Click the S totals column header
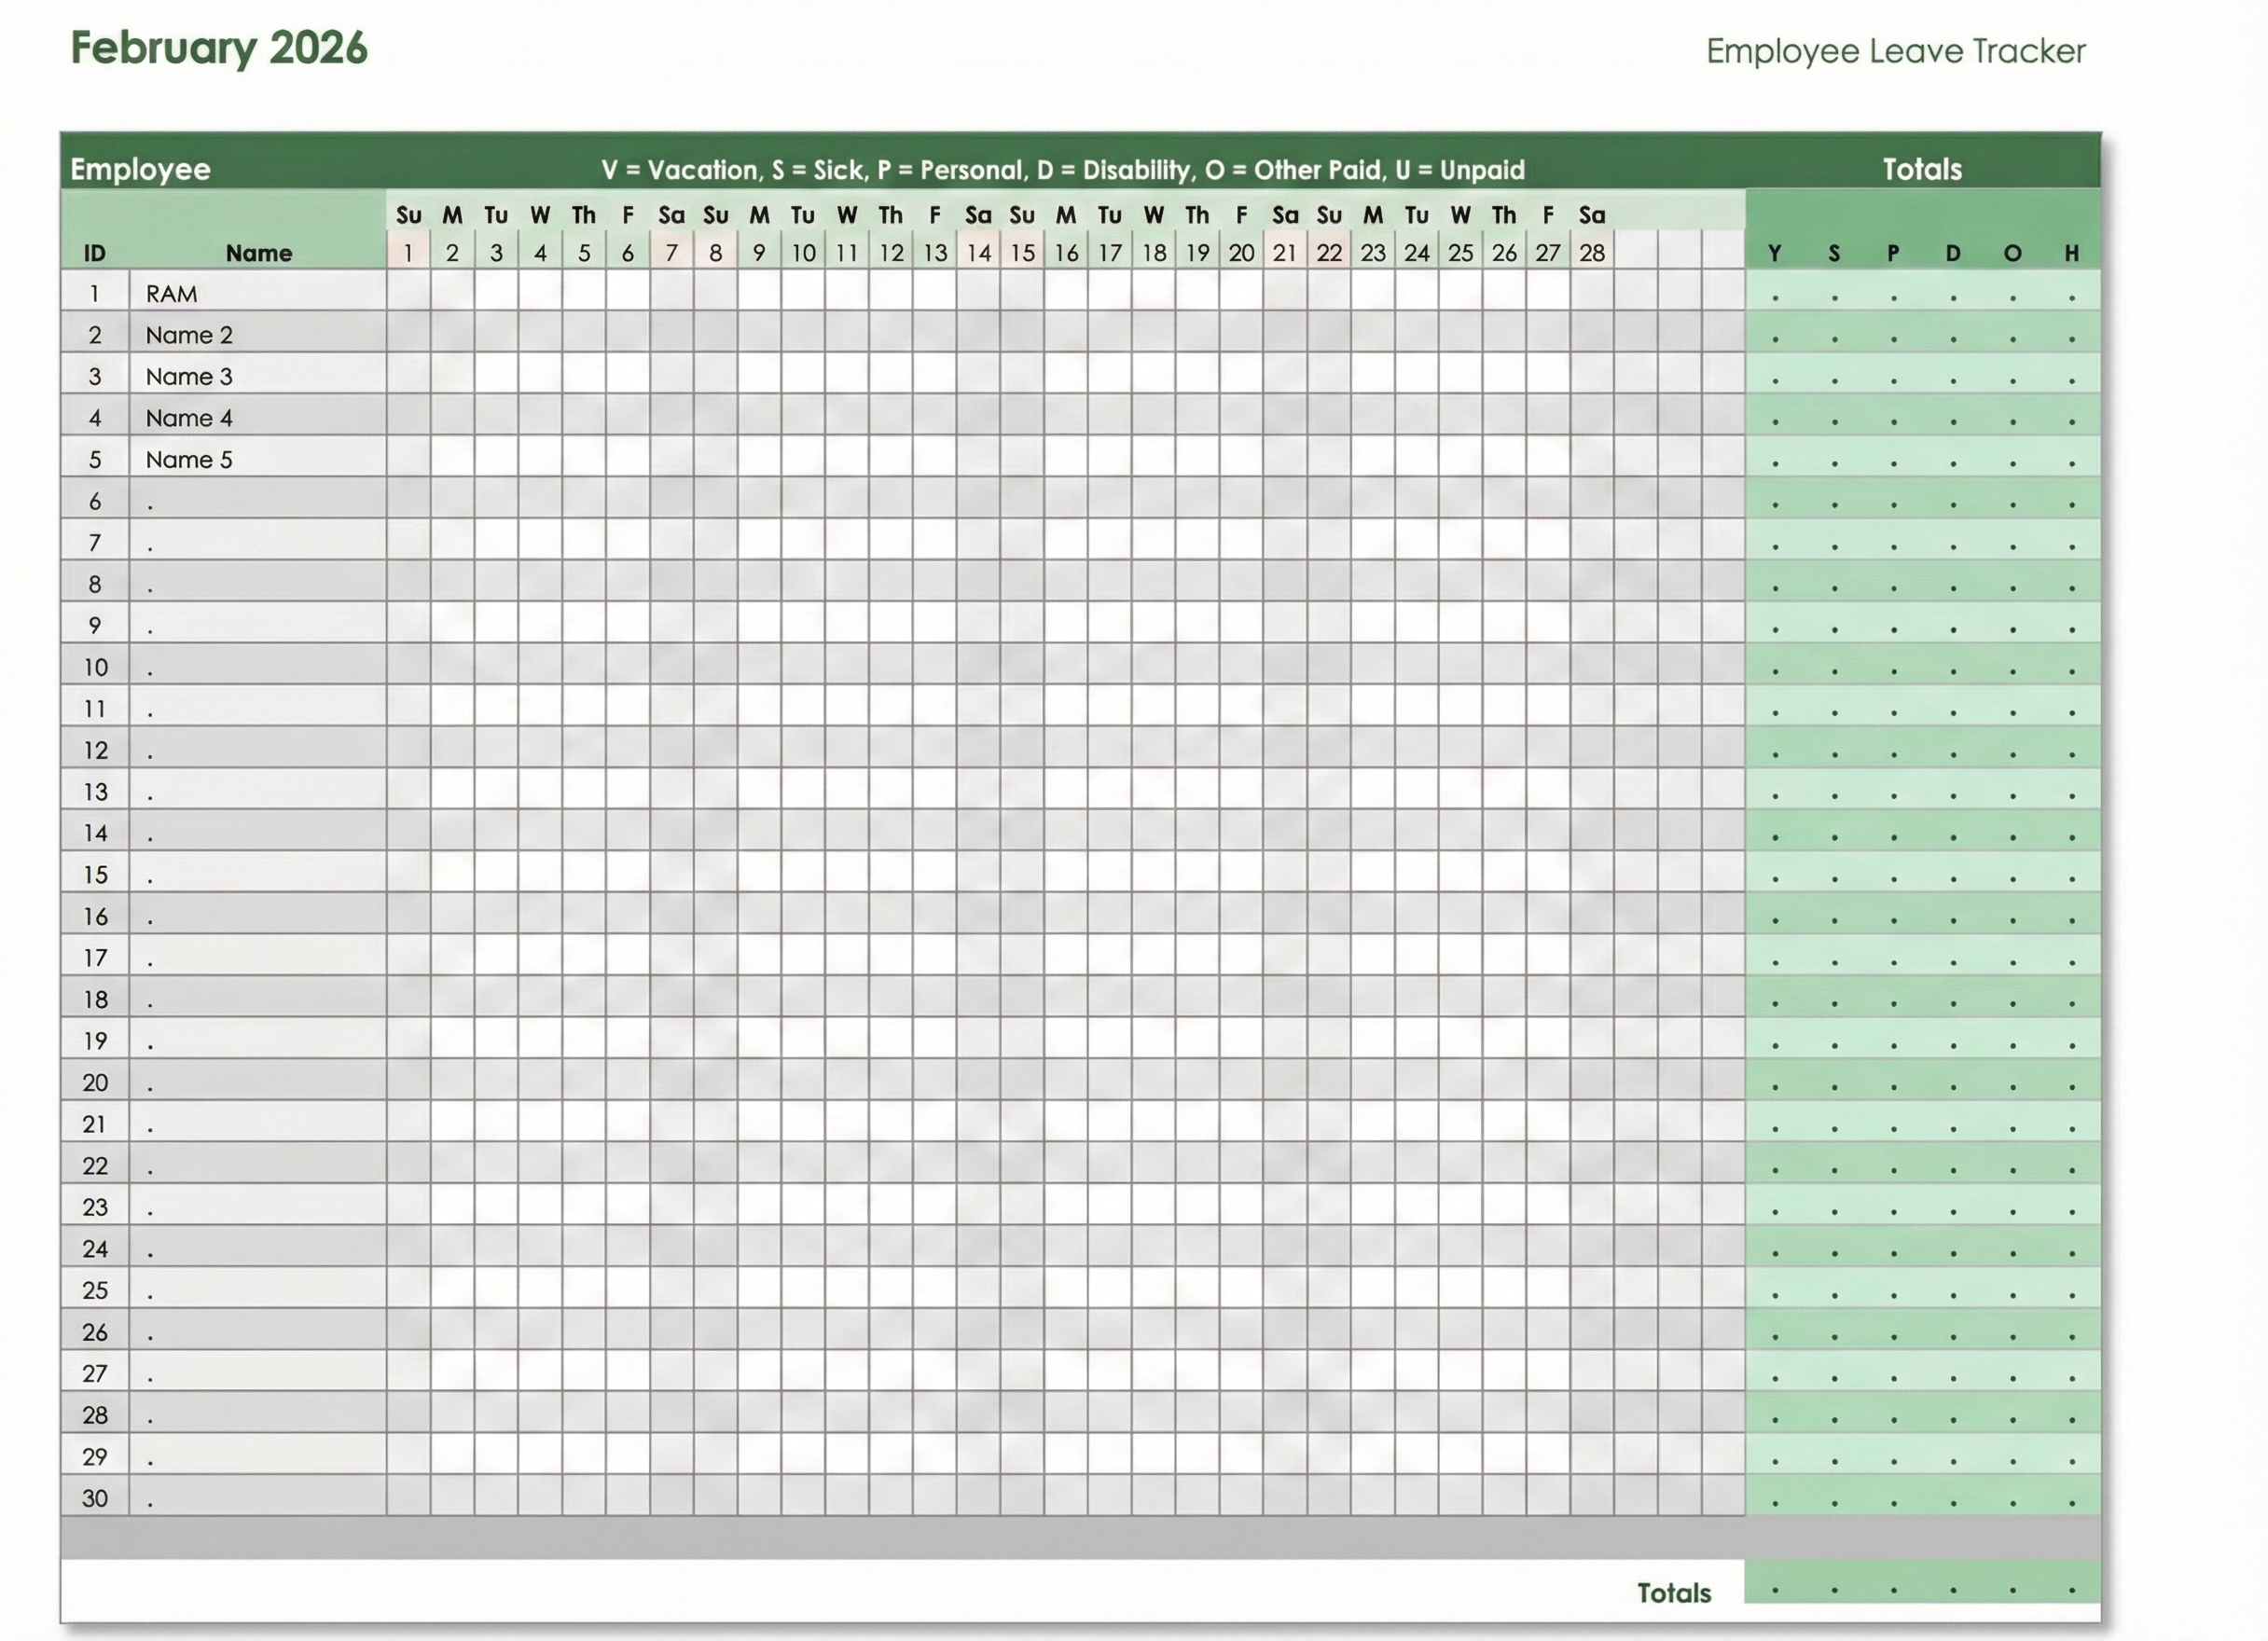The height and width of the screenshot is (1641, 2268). pyautogui.click(x=1835, y=253)
